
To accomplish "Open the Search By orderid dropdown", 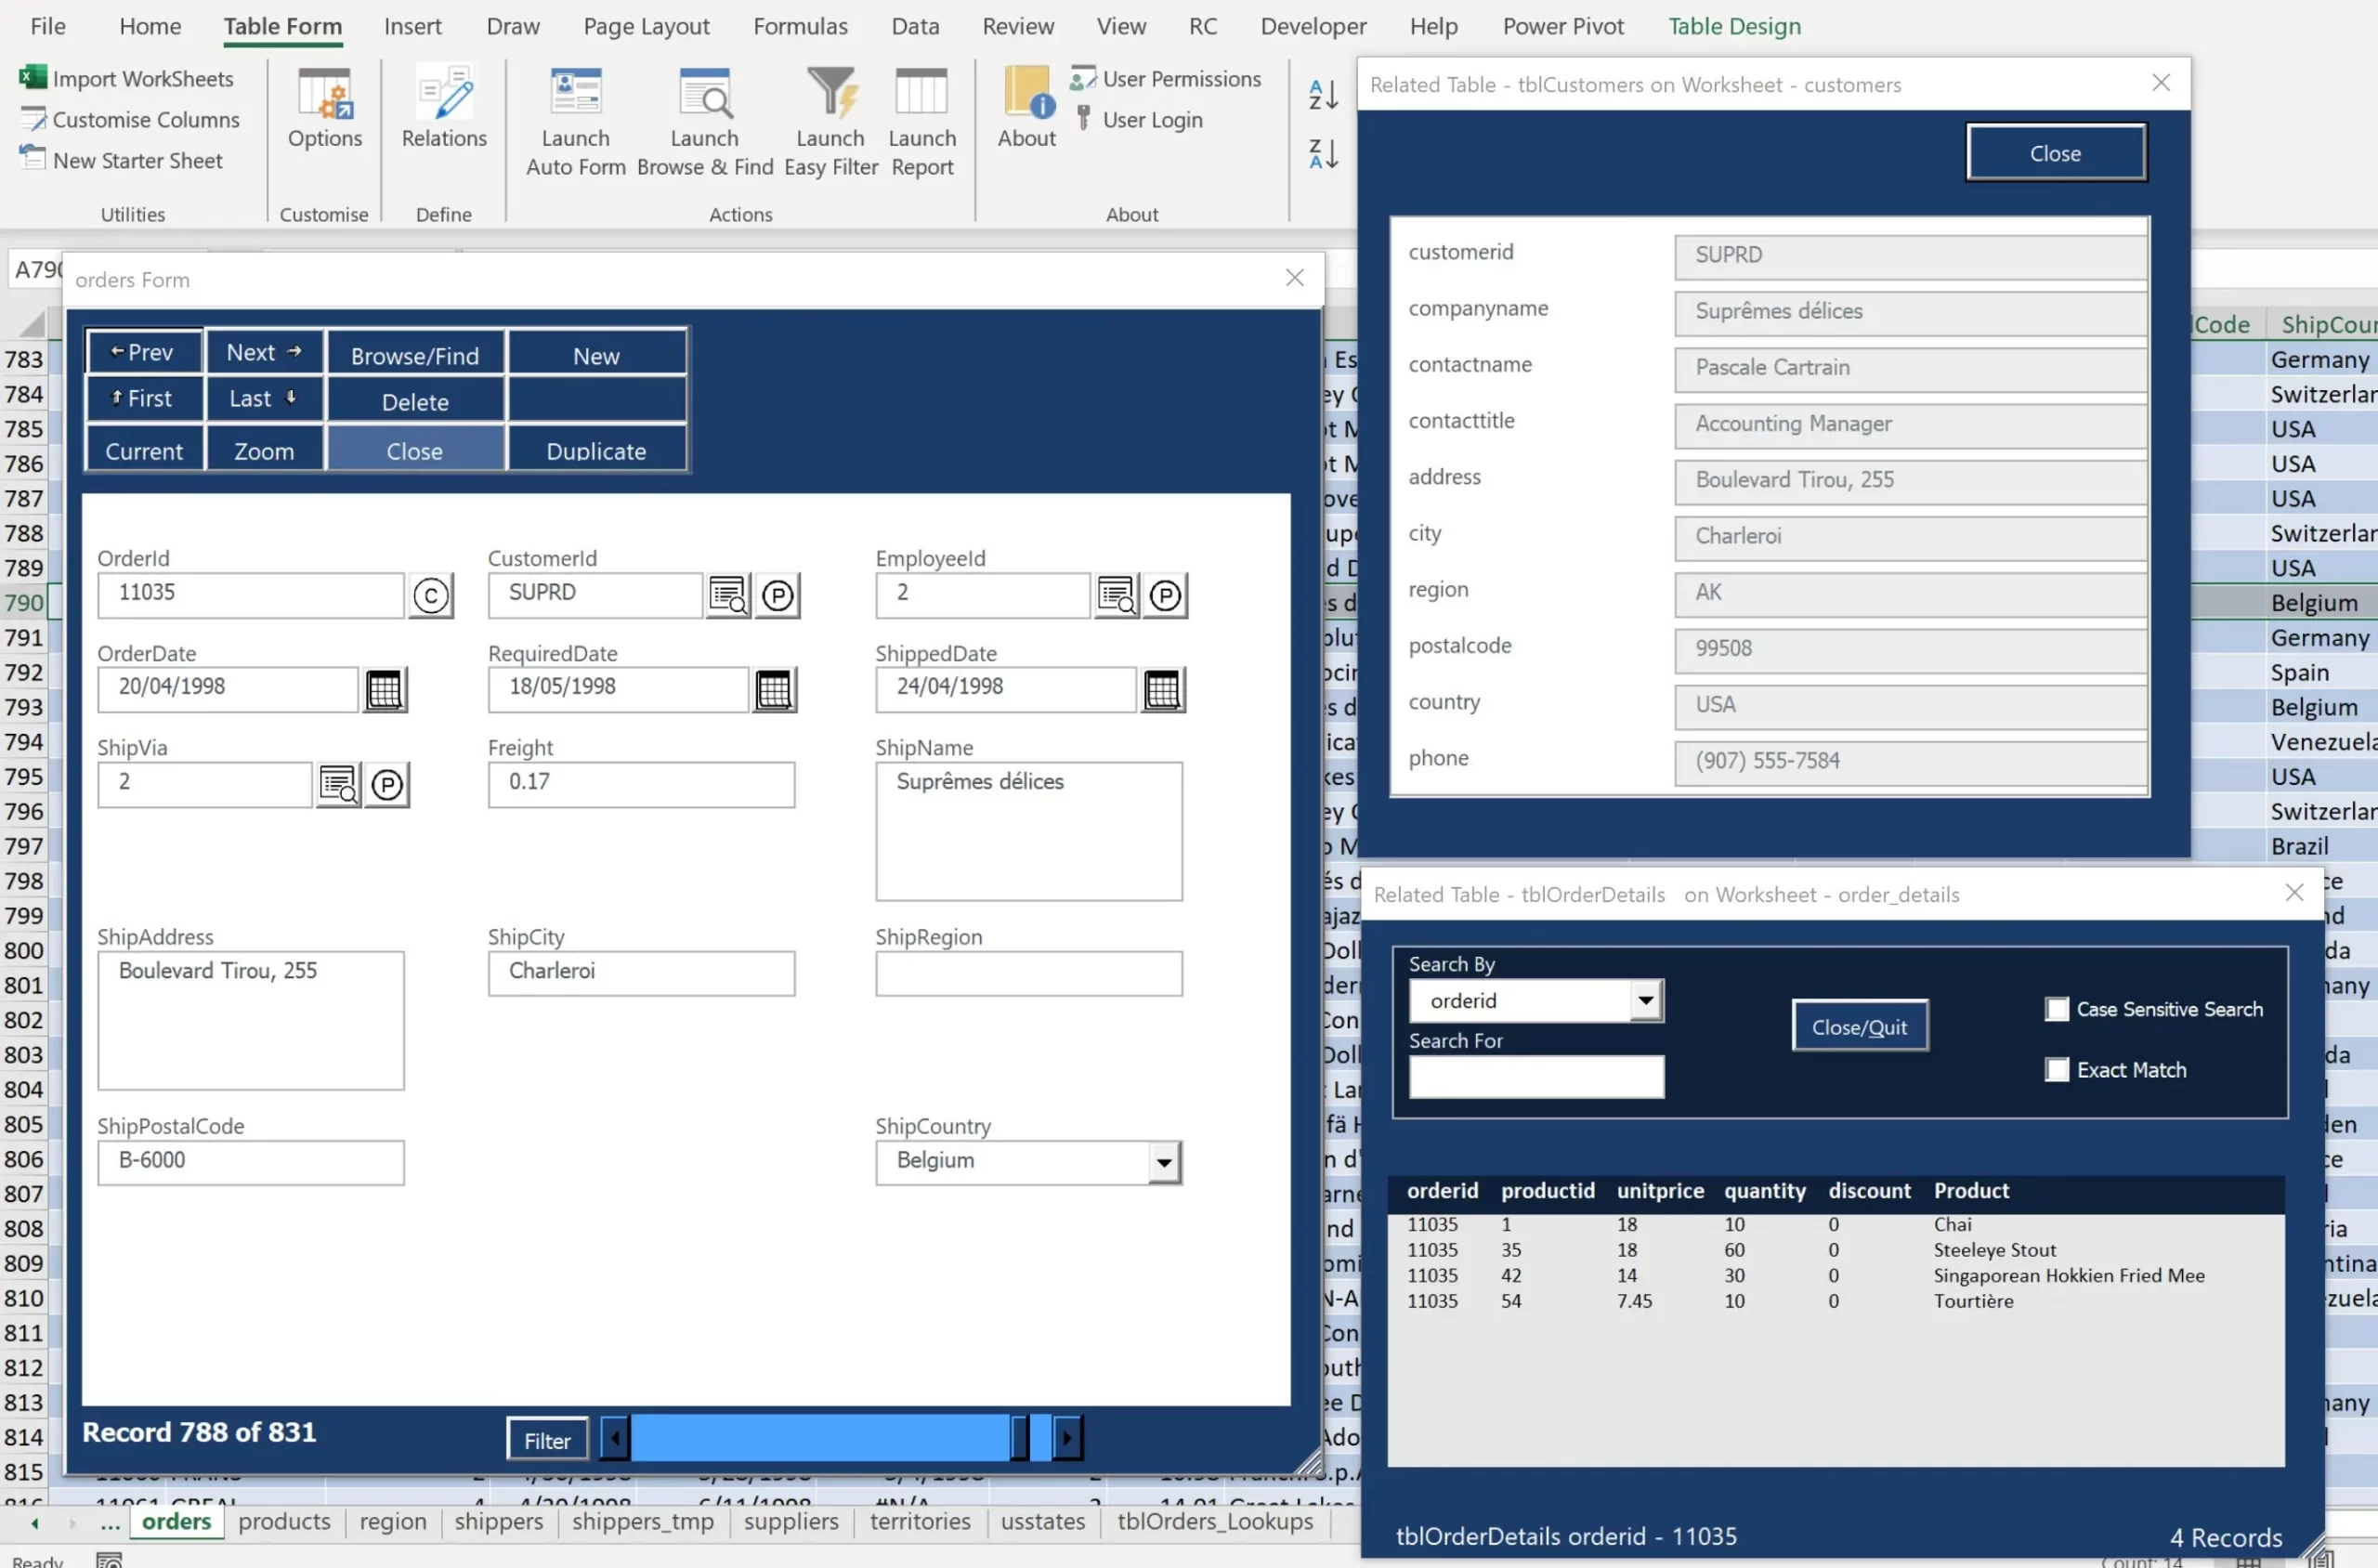I will [1645, 1000].
